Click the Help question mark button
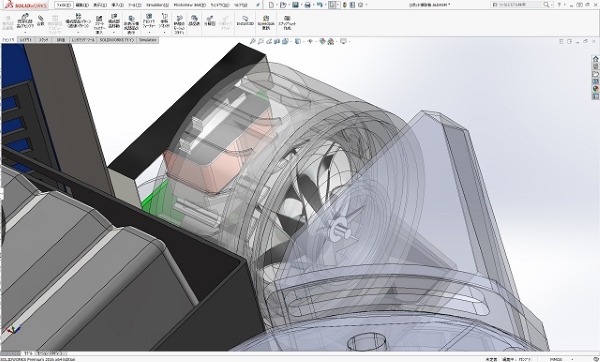600x362 pixels. tap(559, 5)
